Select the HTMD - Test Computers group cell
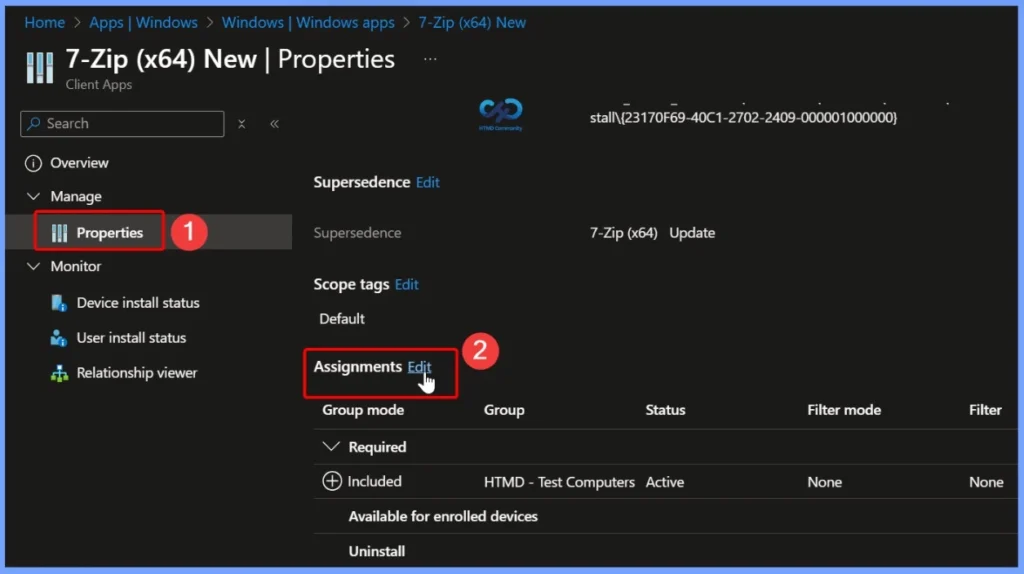The image size is (1024, 574). click(x=559, y=482)
